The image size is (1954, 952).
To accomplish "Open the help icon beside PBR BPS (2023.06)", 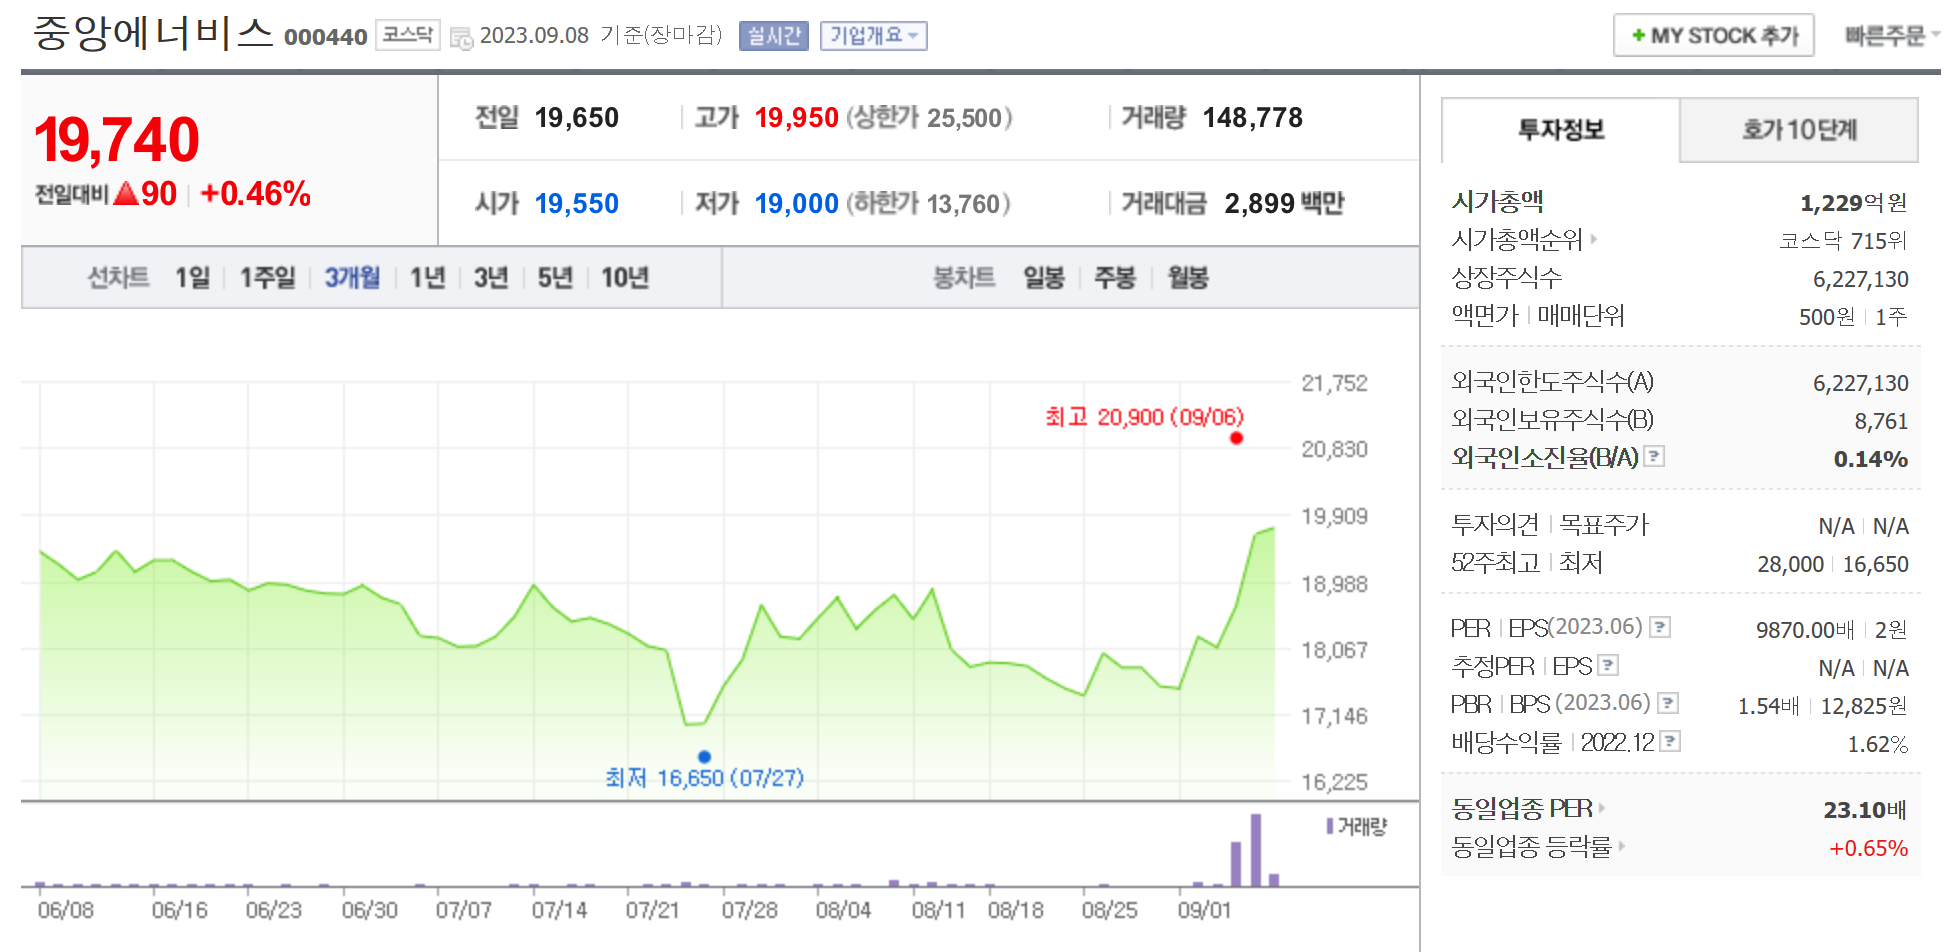I will 1667,703.
